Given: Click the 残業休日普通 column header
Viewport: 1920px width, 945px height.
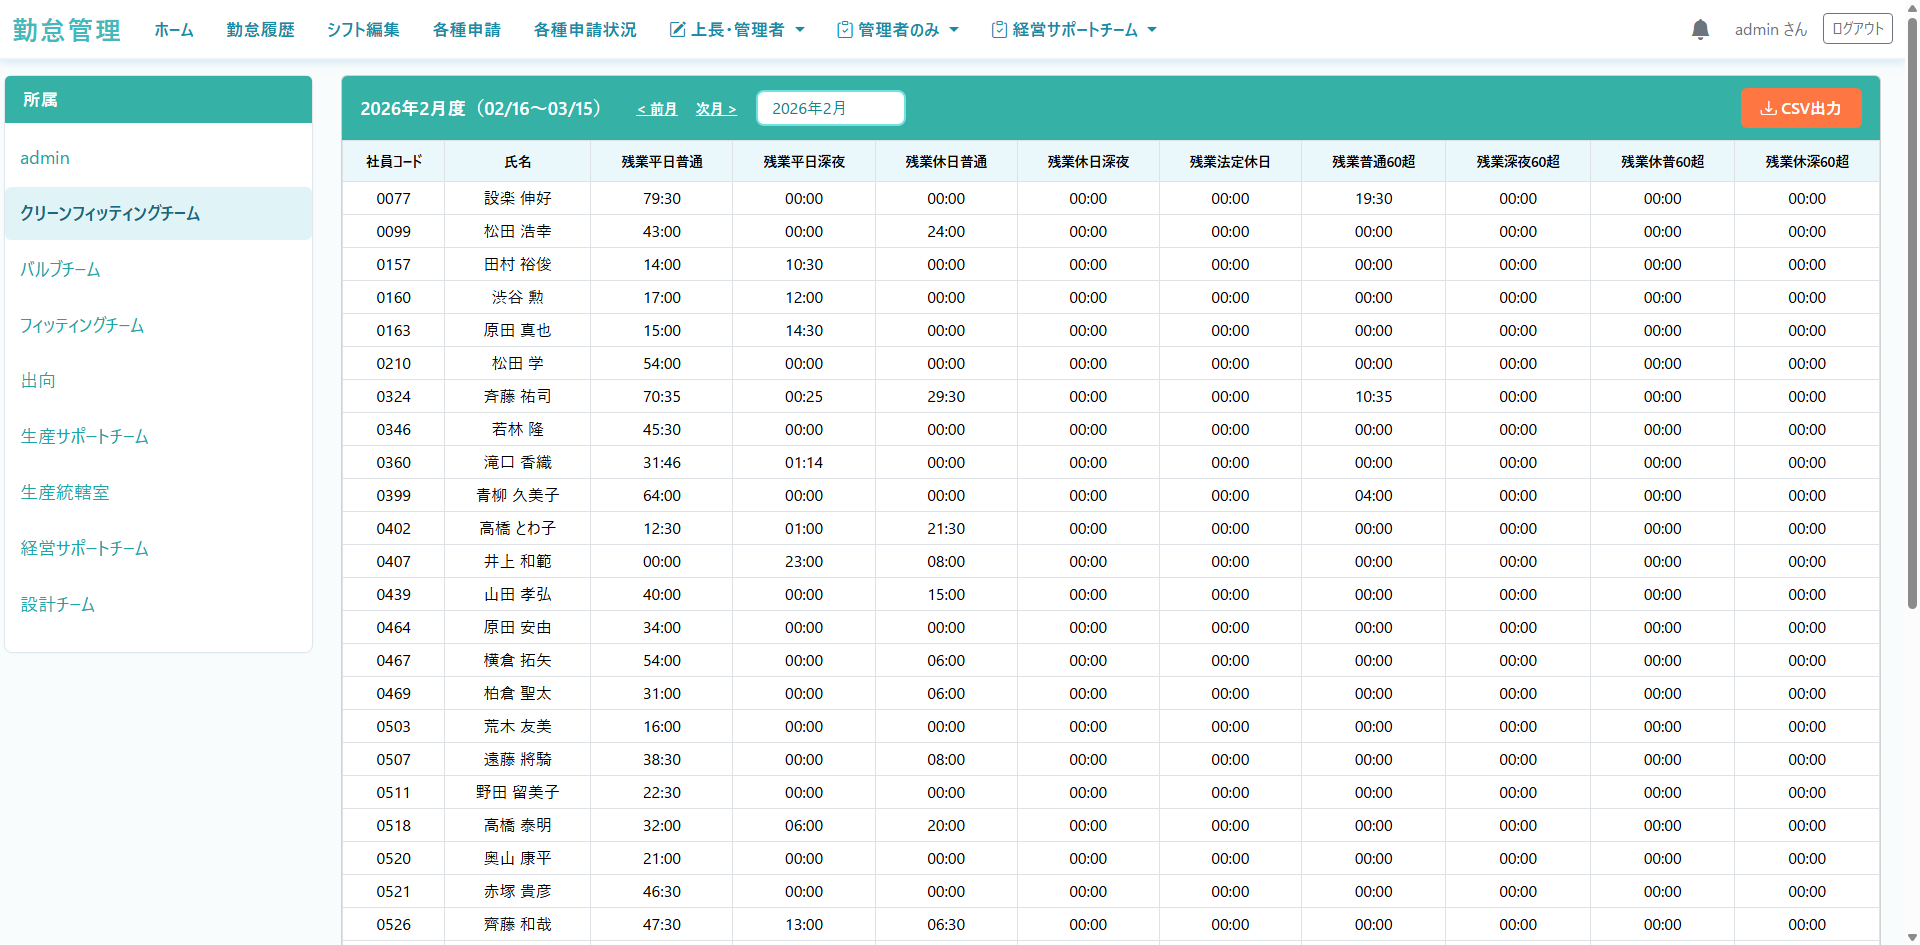Looking at the screenshot, I should coord(946,162).
